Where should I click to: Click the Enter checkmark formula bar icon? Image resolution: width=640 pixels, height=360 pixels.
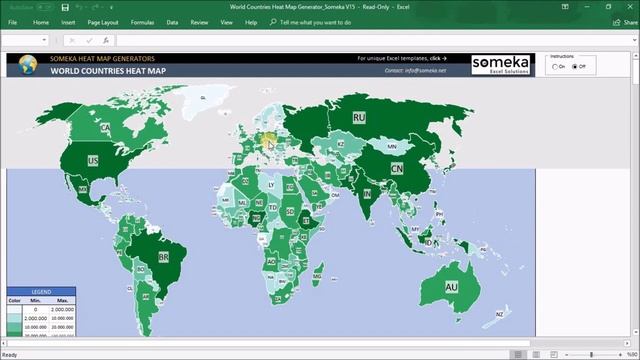[x=89, y=40]
